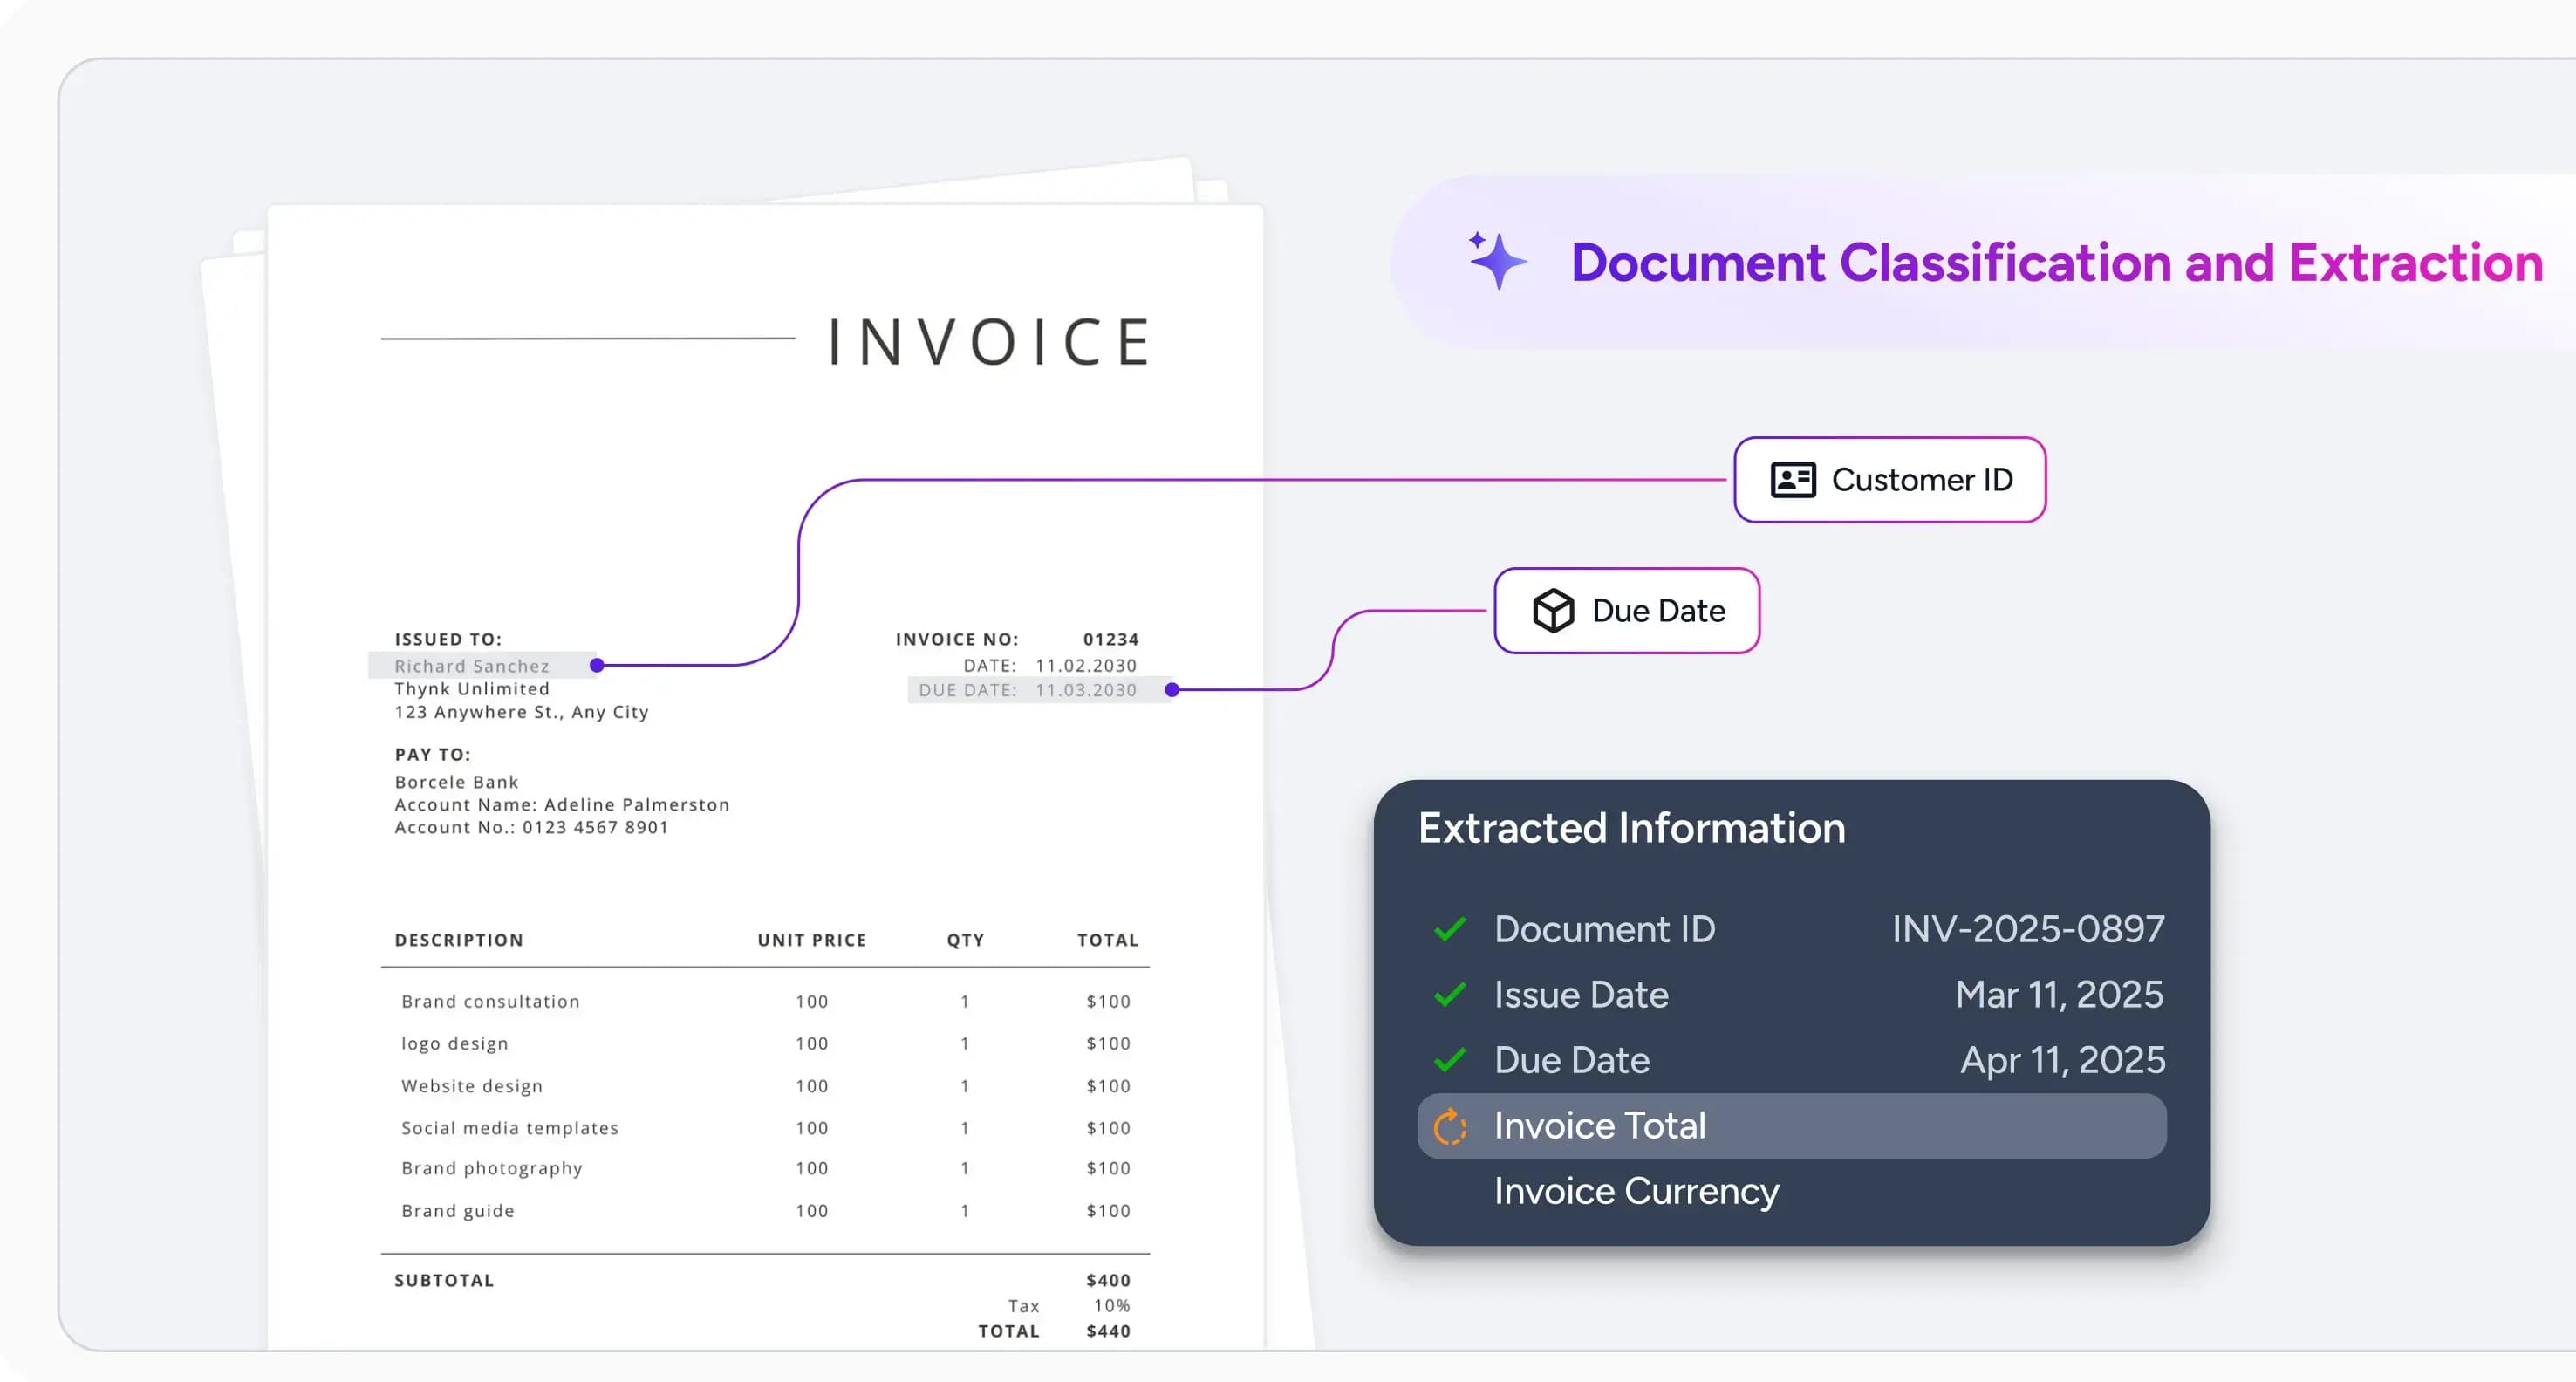This screenshot has width=2576, height=1382.
Task: Click the Document Classification and Extraction heading
Action: 2056,263
